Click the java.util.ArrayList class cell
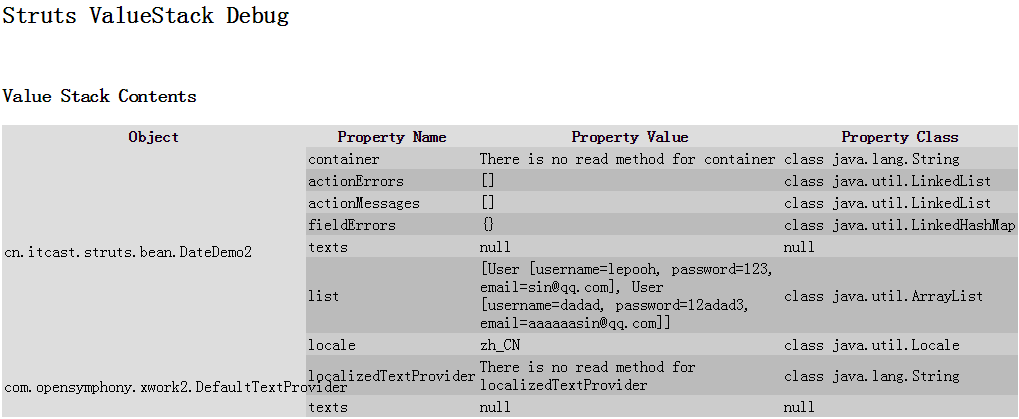1019x419 pixels. click(883, 296)
